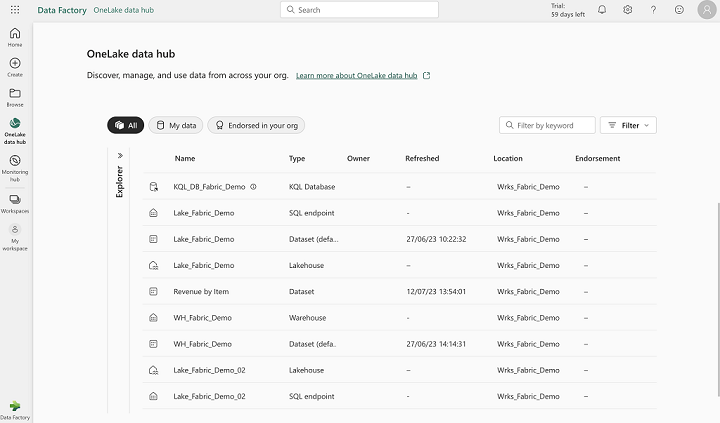Open the Filter dropdown
The height and width of the screenshot is (423, 720).
(x=628, y=125)
